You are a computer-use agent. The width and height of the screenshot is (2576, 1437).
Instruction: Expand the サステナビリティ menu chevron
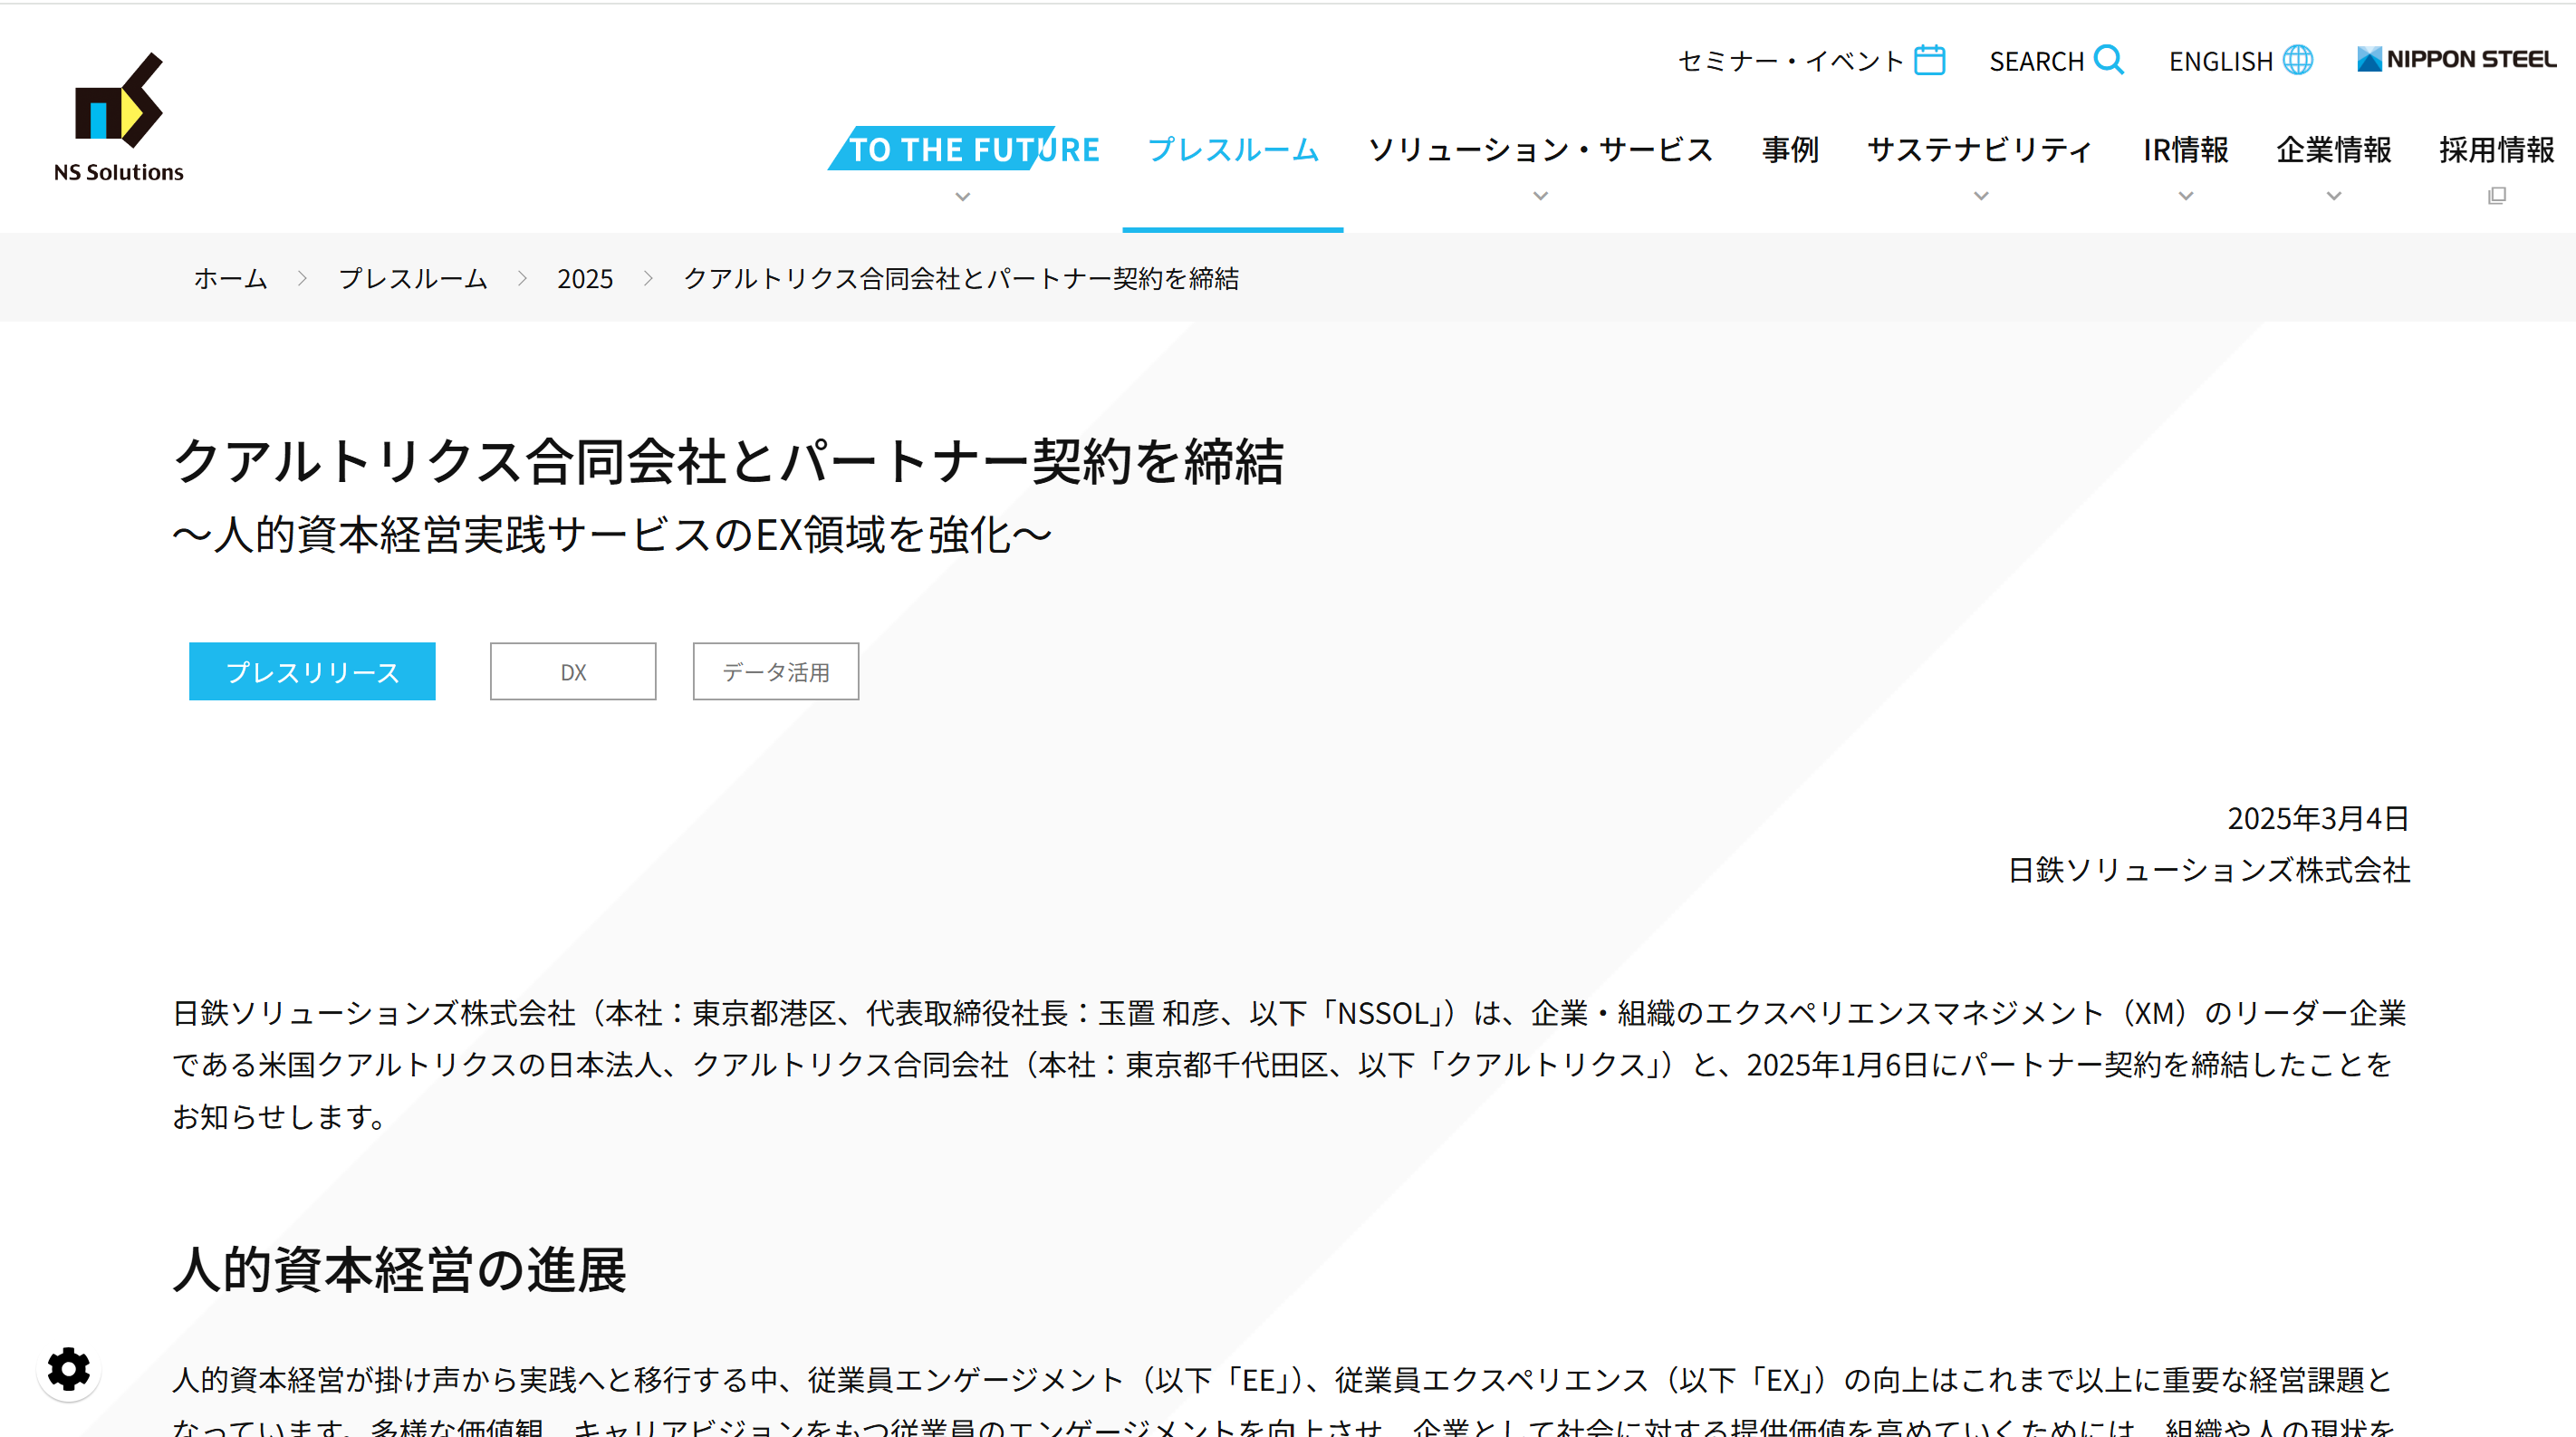[x=1980, y=197]
